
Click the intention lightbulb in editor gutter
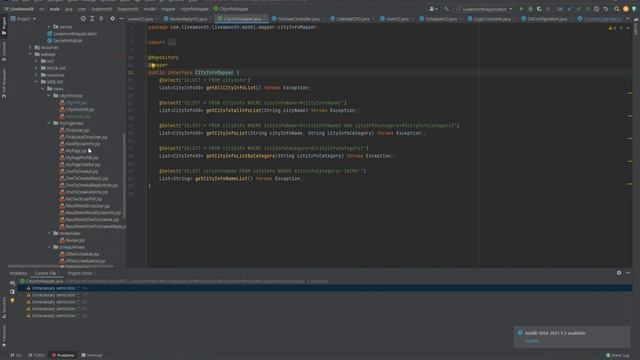click(152, 65)
